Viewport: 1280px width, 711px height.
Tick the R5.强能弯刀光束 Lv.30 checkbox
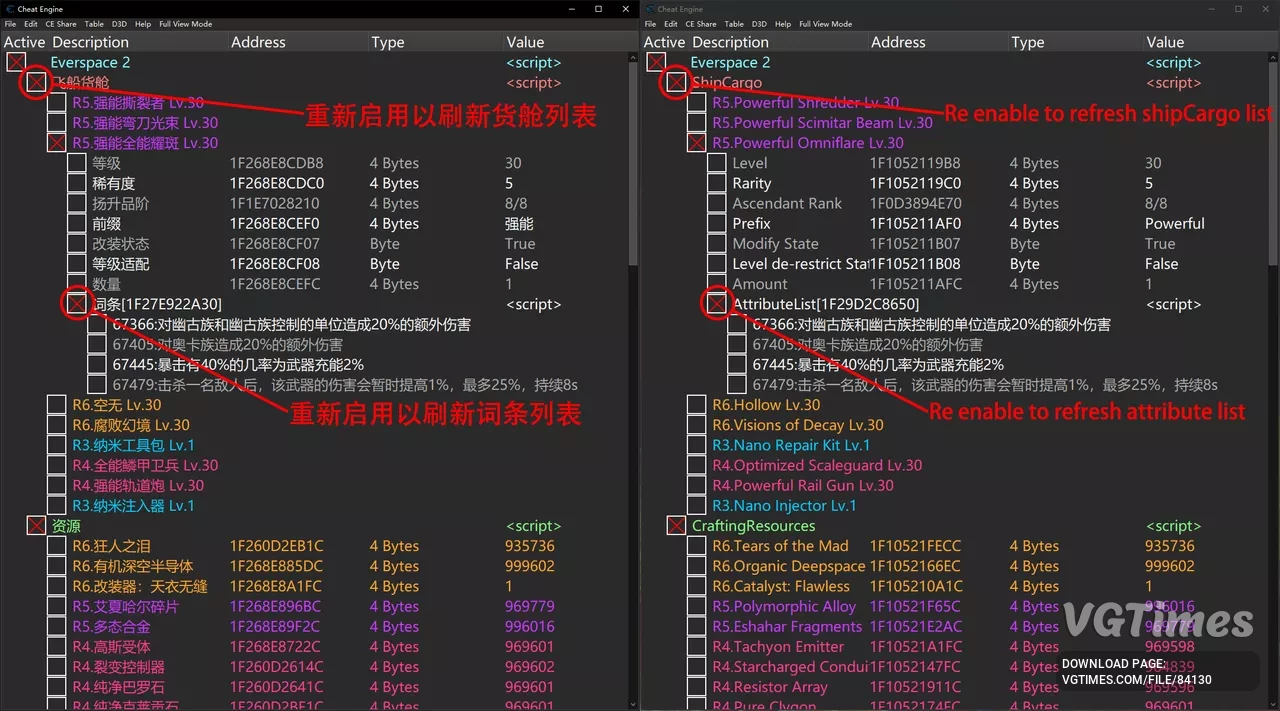(x=56, y=123)
